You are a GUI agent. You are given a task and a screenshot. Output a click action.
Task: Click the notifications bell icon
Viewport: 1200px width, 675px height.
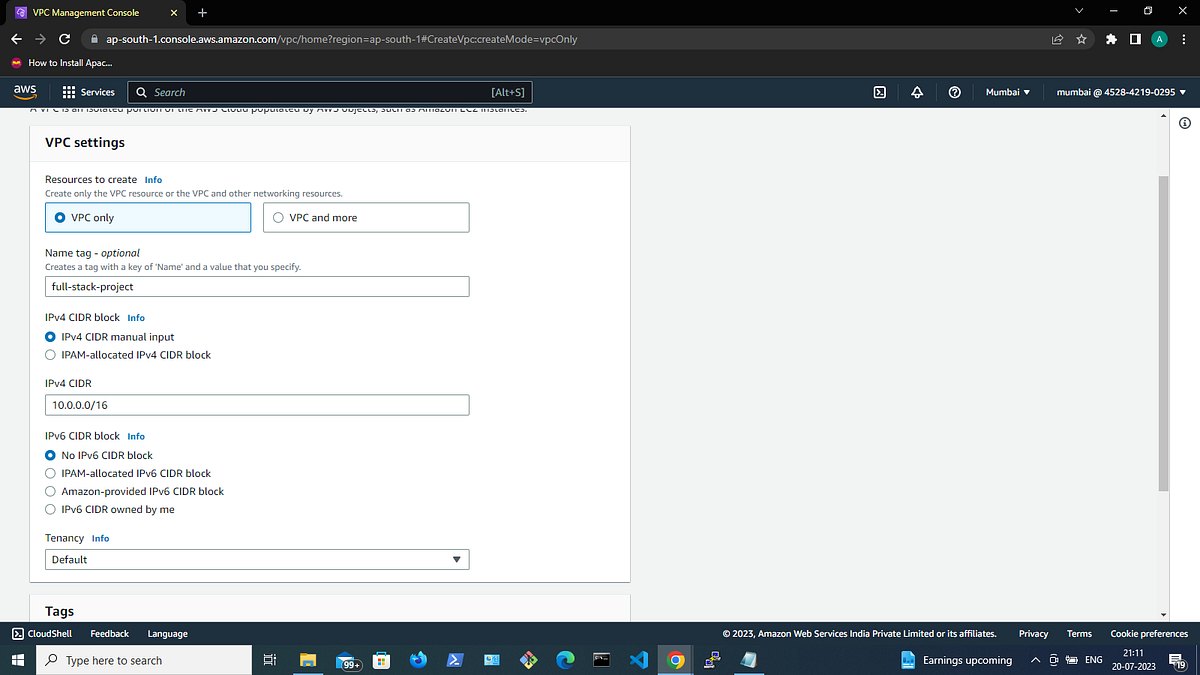(916, 91)
